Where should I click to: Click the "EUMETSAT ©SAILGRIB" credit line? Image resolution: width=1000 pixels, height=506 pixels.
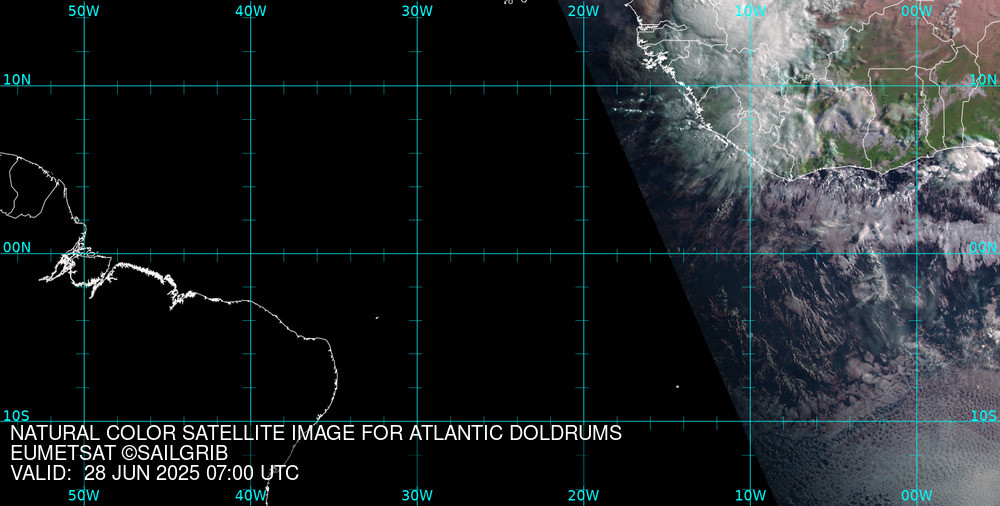[x=119, y=453]
